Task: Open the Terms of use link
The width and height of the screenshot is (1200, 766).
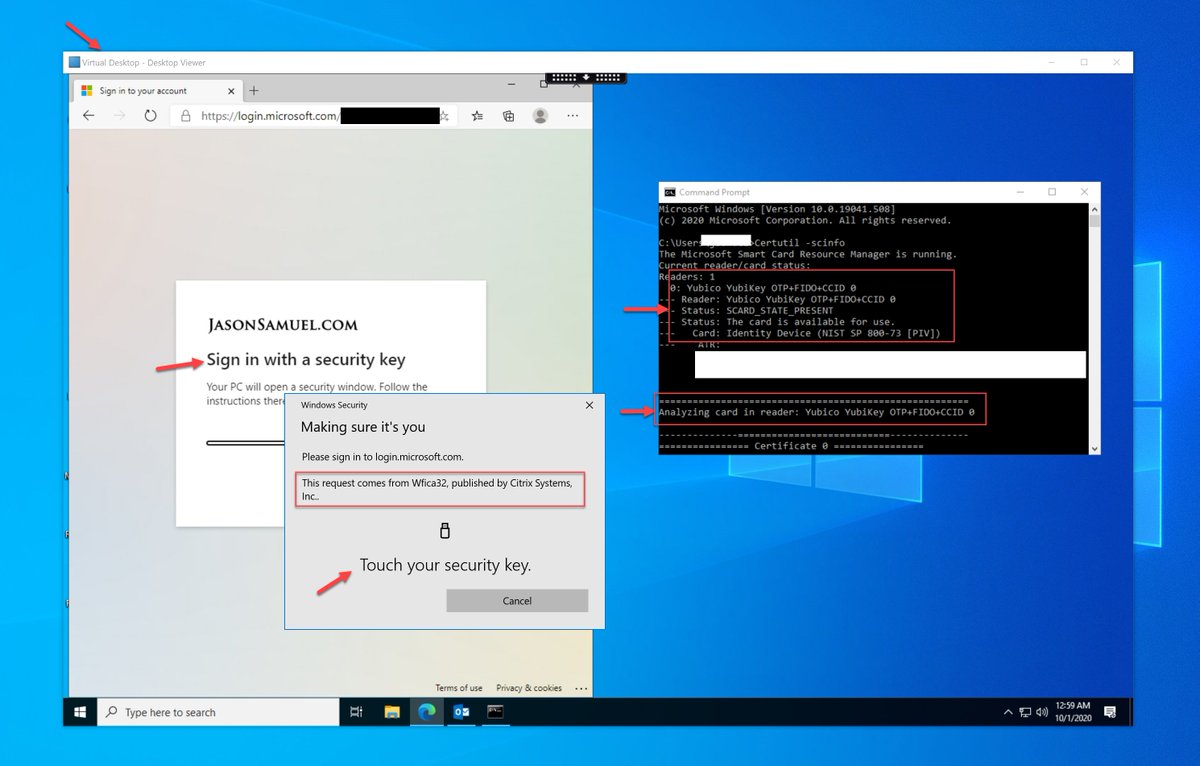Action: tap(458, 688)
